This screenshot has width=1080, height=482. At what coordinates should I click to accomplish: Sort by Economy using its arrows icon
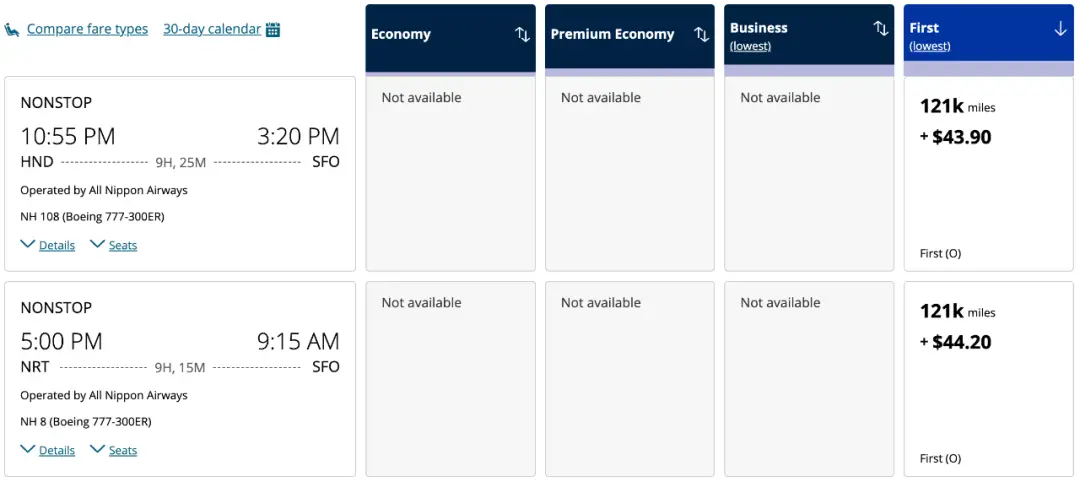522,34
